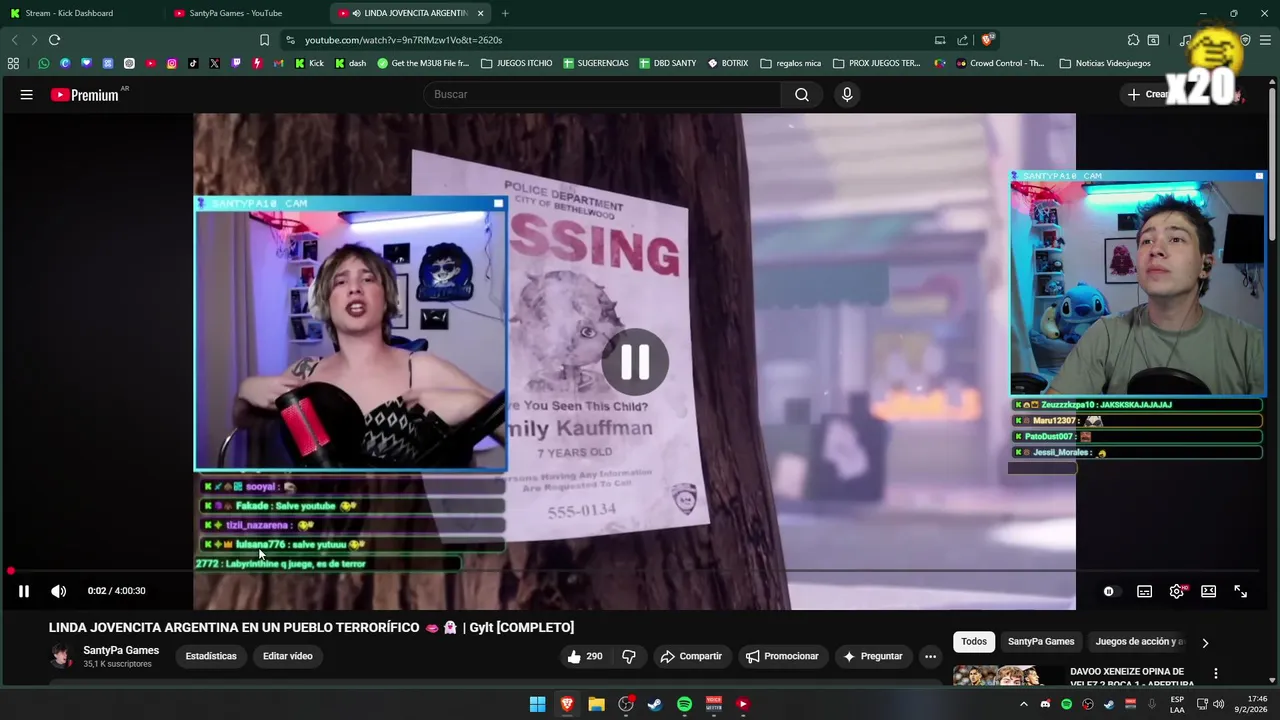This screenshot has width=1280, height=720.
Task: Click the youtube.com address bar URL
Action: tap(403, 40)
